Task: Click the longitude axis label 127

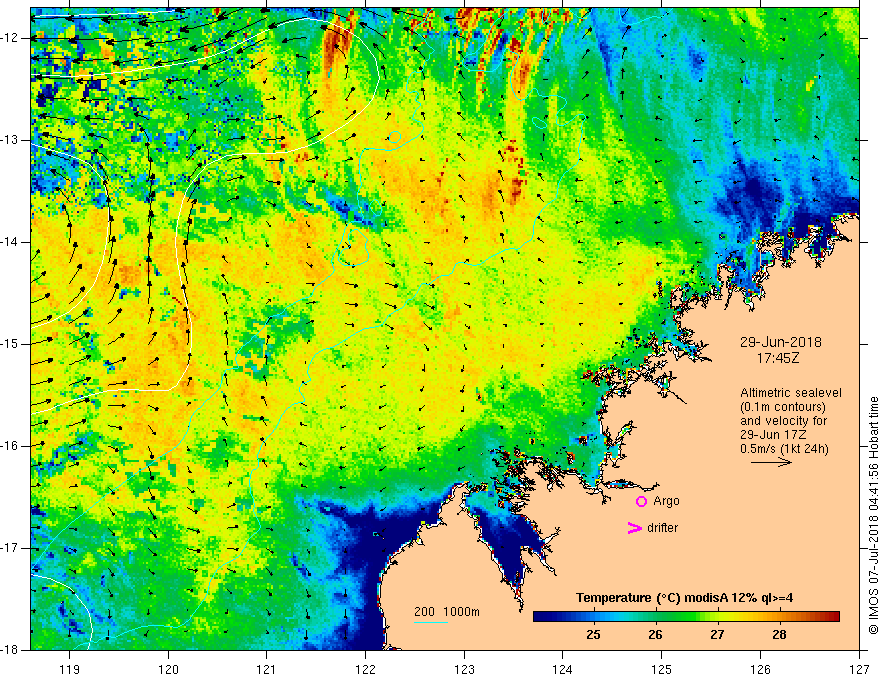Action: tap(859, 669)
